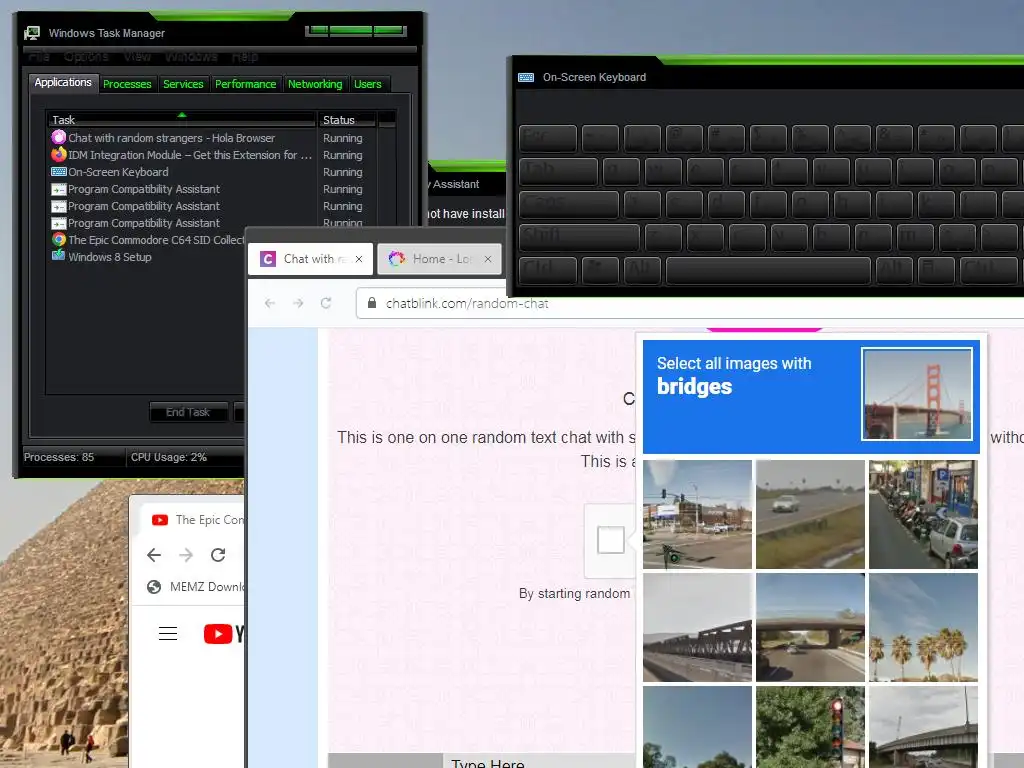Go back in the chatblink browser window
The height and width of the screenshot is (768, 1024).
270,303
